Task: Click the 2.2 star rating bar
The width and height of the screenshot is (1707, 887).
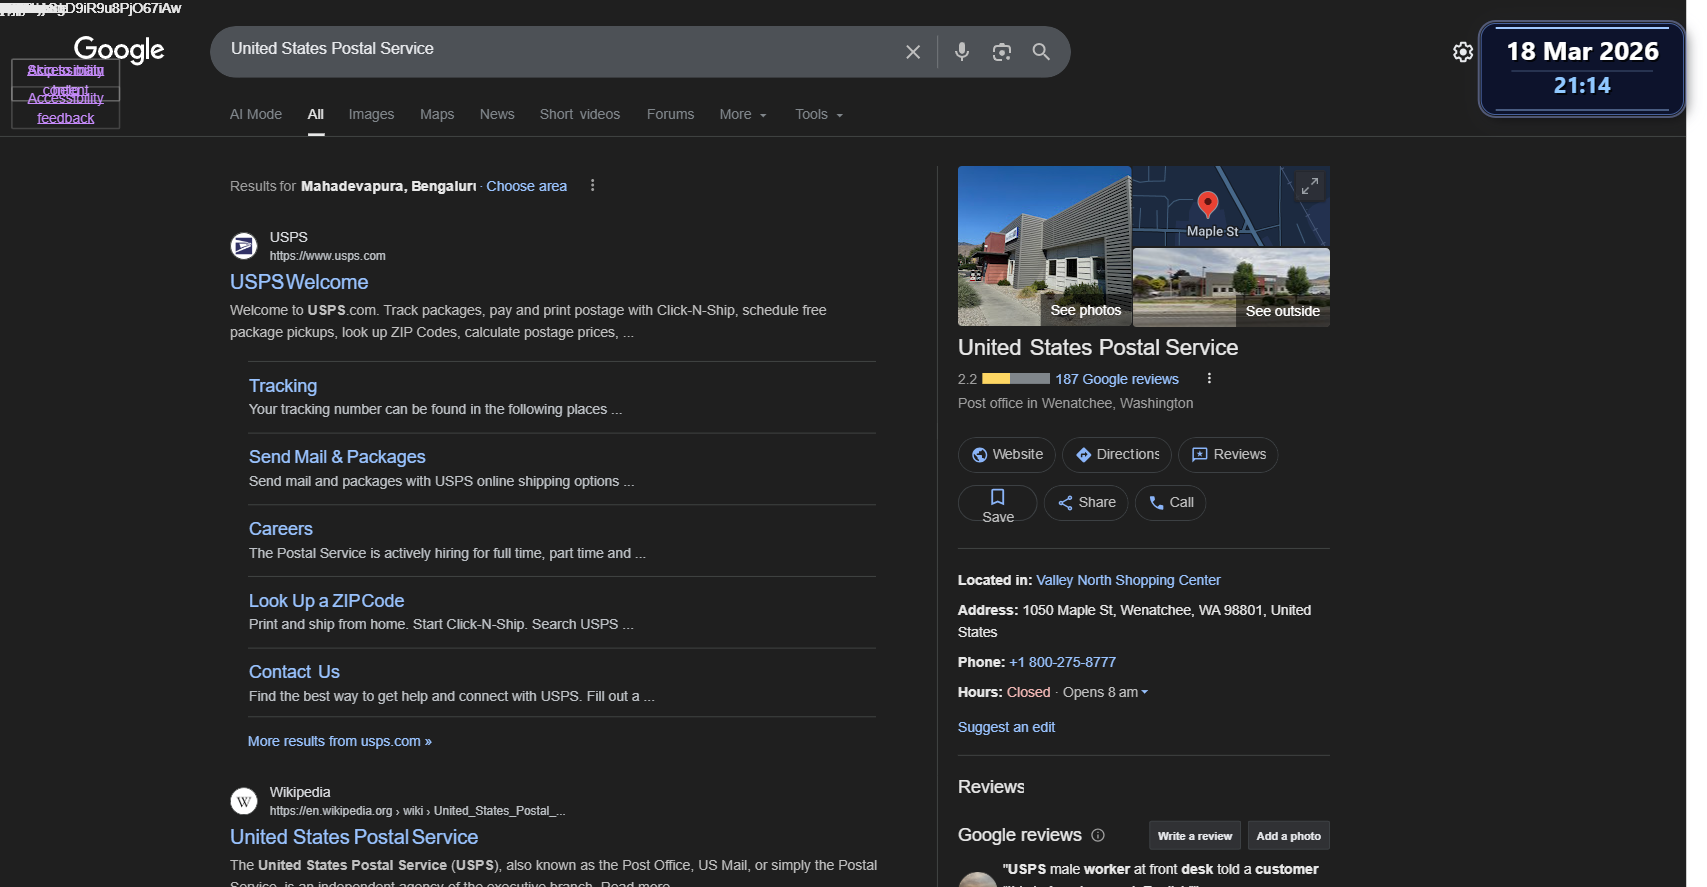Action: pos(1016,379)
